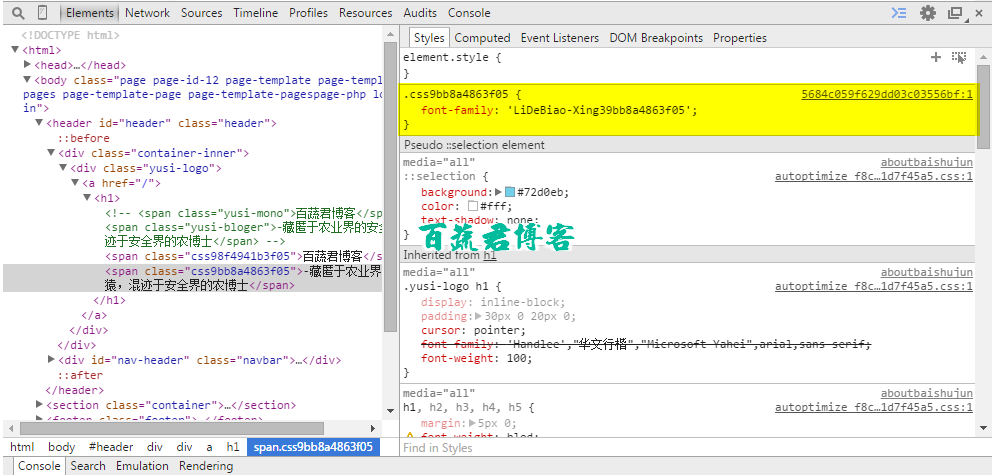Switch to Elements panel
Screen dimensions: 993x475
click(x=90, y=13)
